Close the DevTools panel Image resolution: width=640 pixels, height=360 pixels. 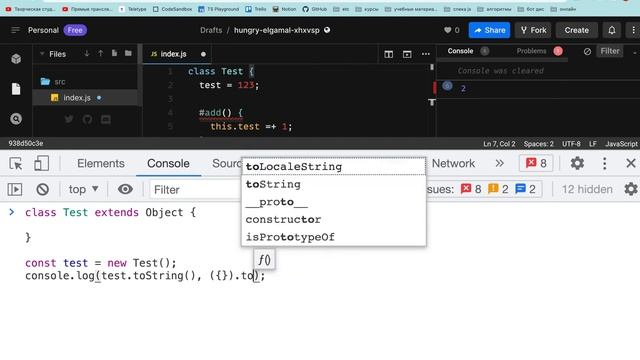click(631, 164)
